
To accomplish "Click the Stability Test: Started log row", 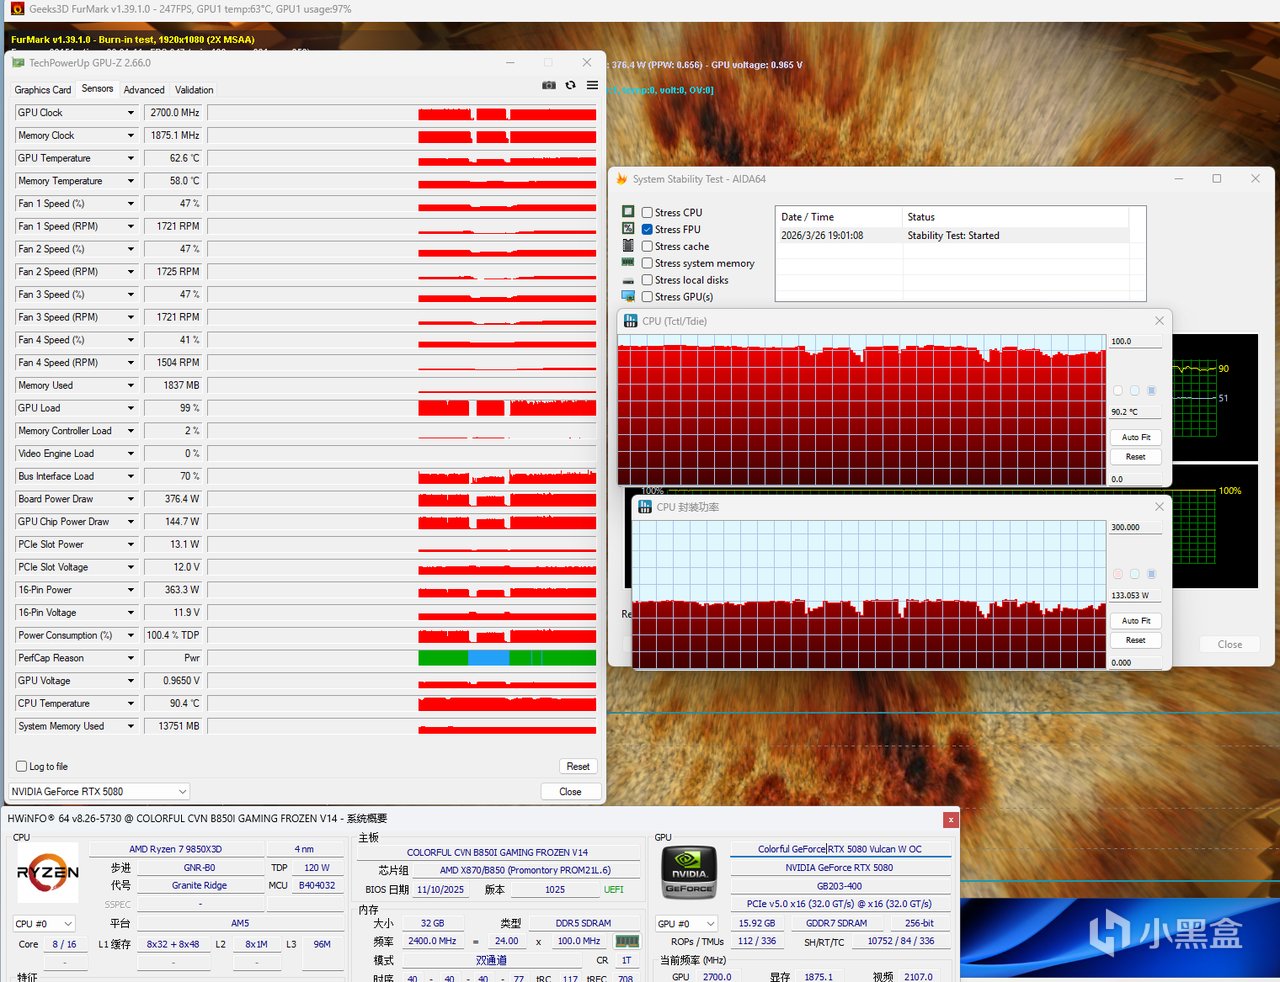I will [x=953, y=236].
